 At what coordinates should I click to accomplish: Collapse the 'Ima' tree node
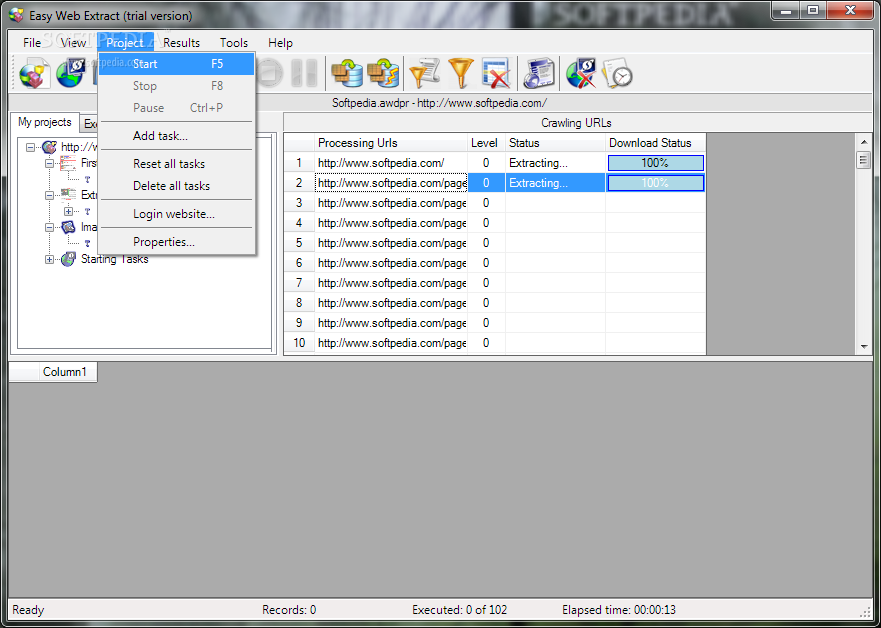49,227
